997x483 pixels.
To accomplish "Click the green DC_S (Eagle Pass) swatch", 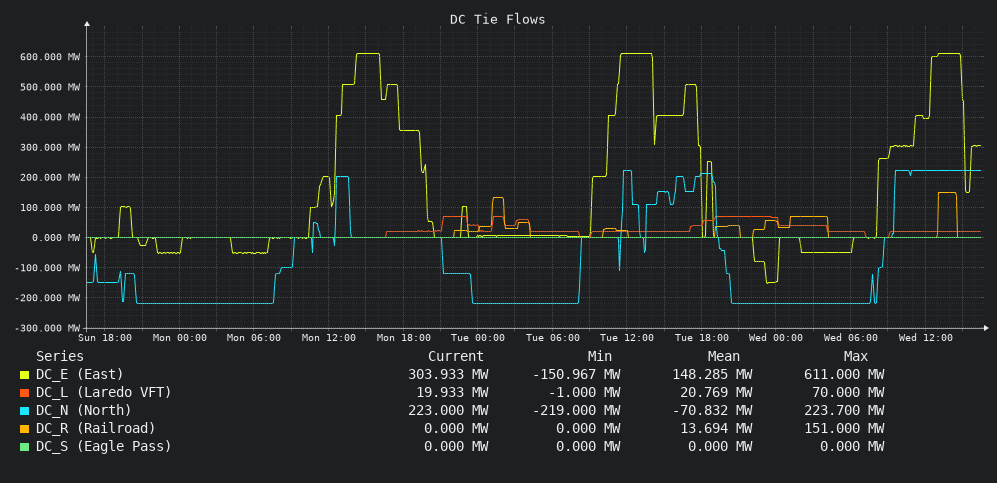I will pyautogui.click(x=24, y=447).
